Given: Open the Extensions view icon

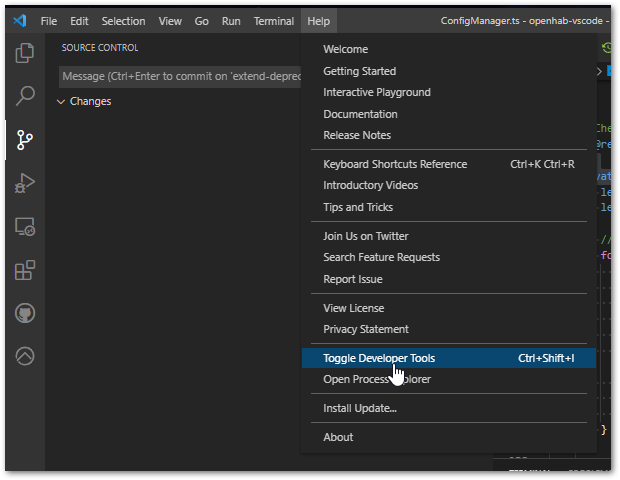Looking at the screenshot, I should click(x=25, y=270).
